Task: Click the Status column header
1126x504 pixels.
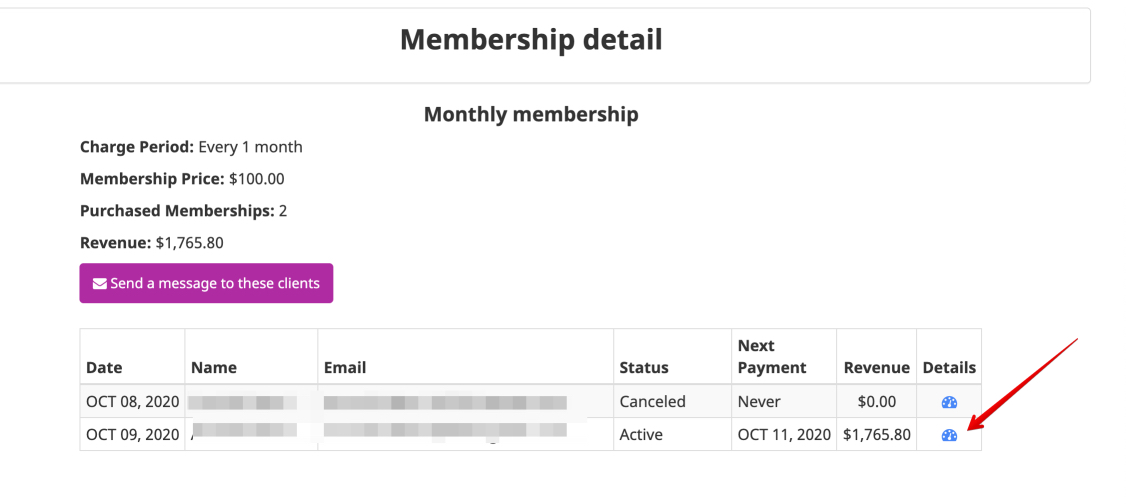Action: coord(644,368)
